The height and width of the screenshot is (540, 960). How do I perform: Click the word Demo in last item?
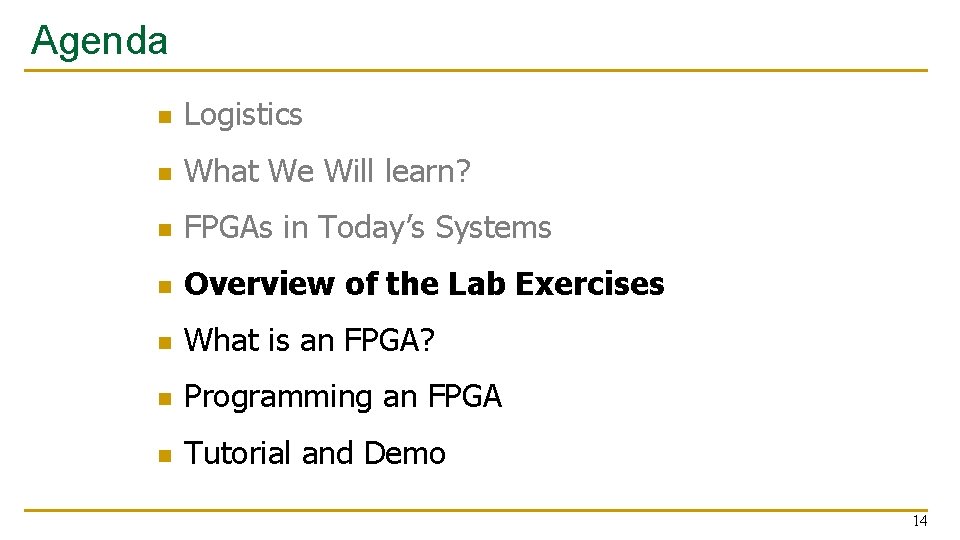point(405,453)
